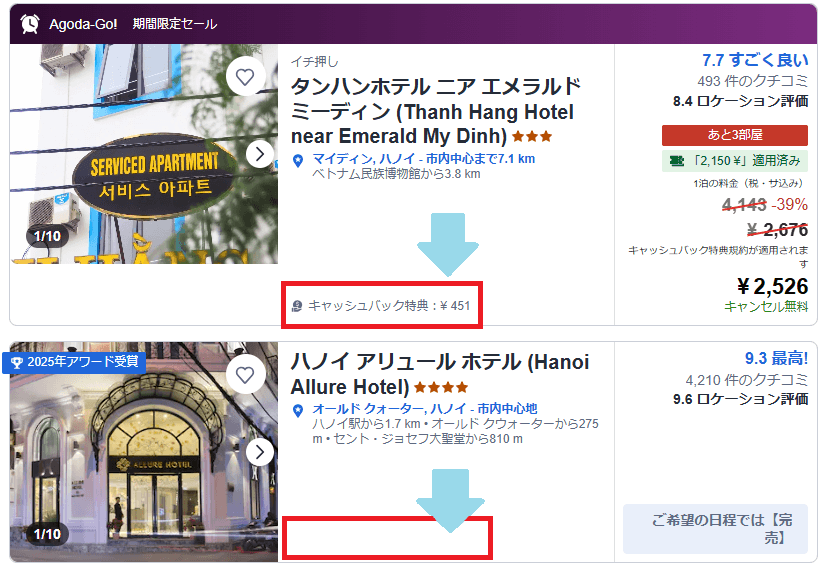
Task: Click the 9.3 最高! rating
Action: tap(776, 358)
